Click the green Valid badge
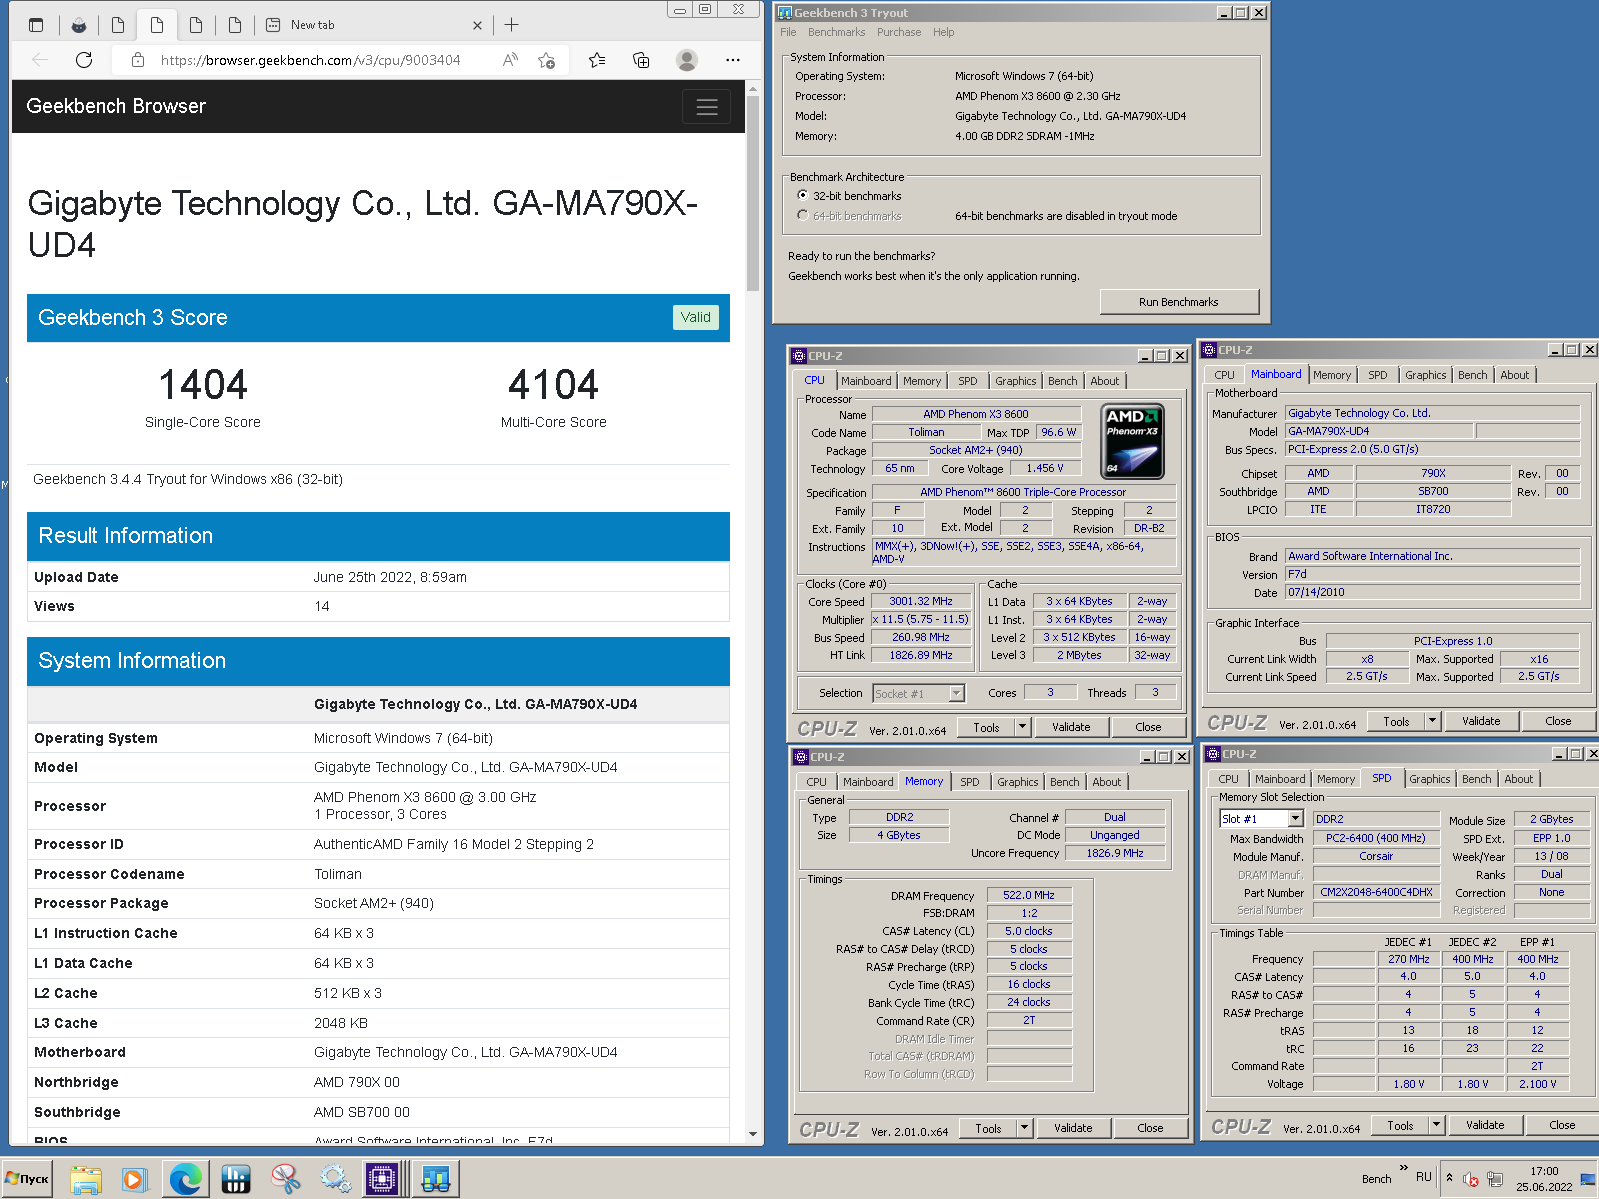Image resolution: width=1599 pixels, height=1199 pixels. coord(695,317)
